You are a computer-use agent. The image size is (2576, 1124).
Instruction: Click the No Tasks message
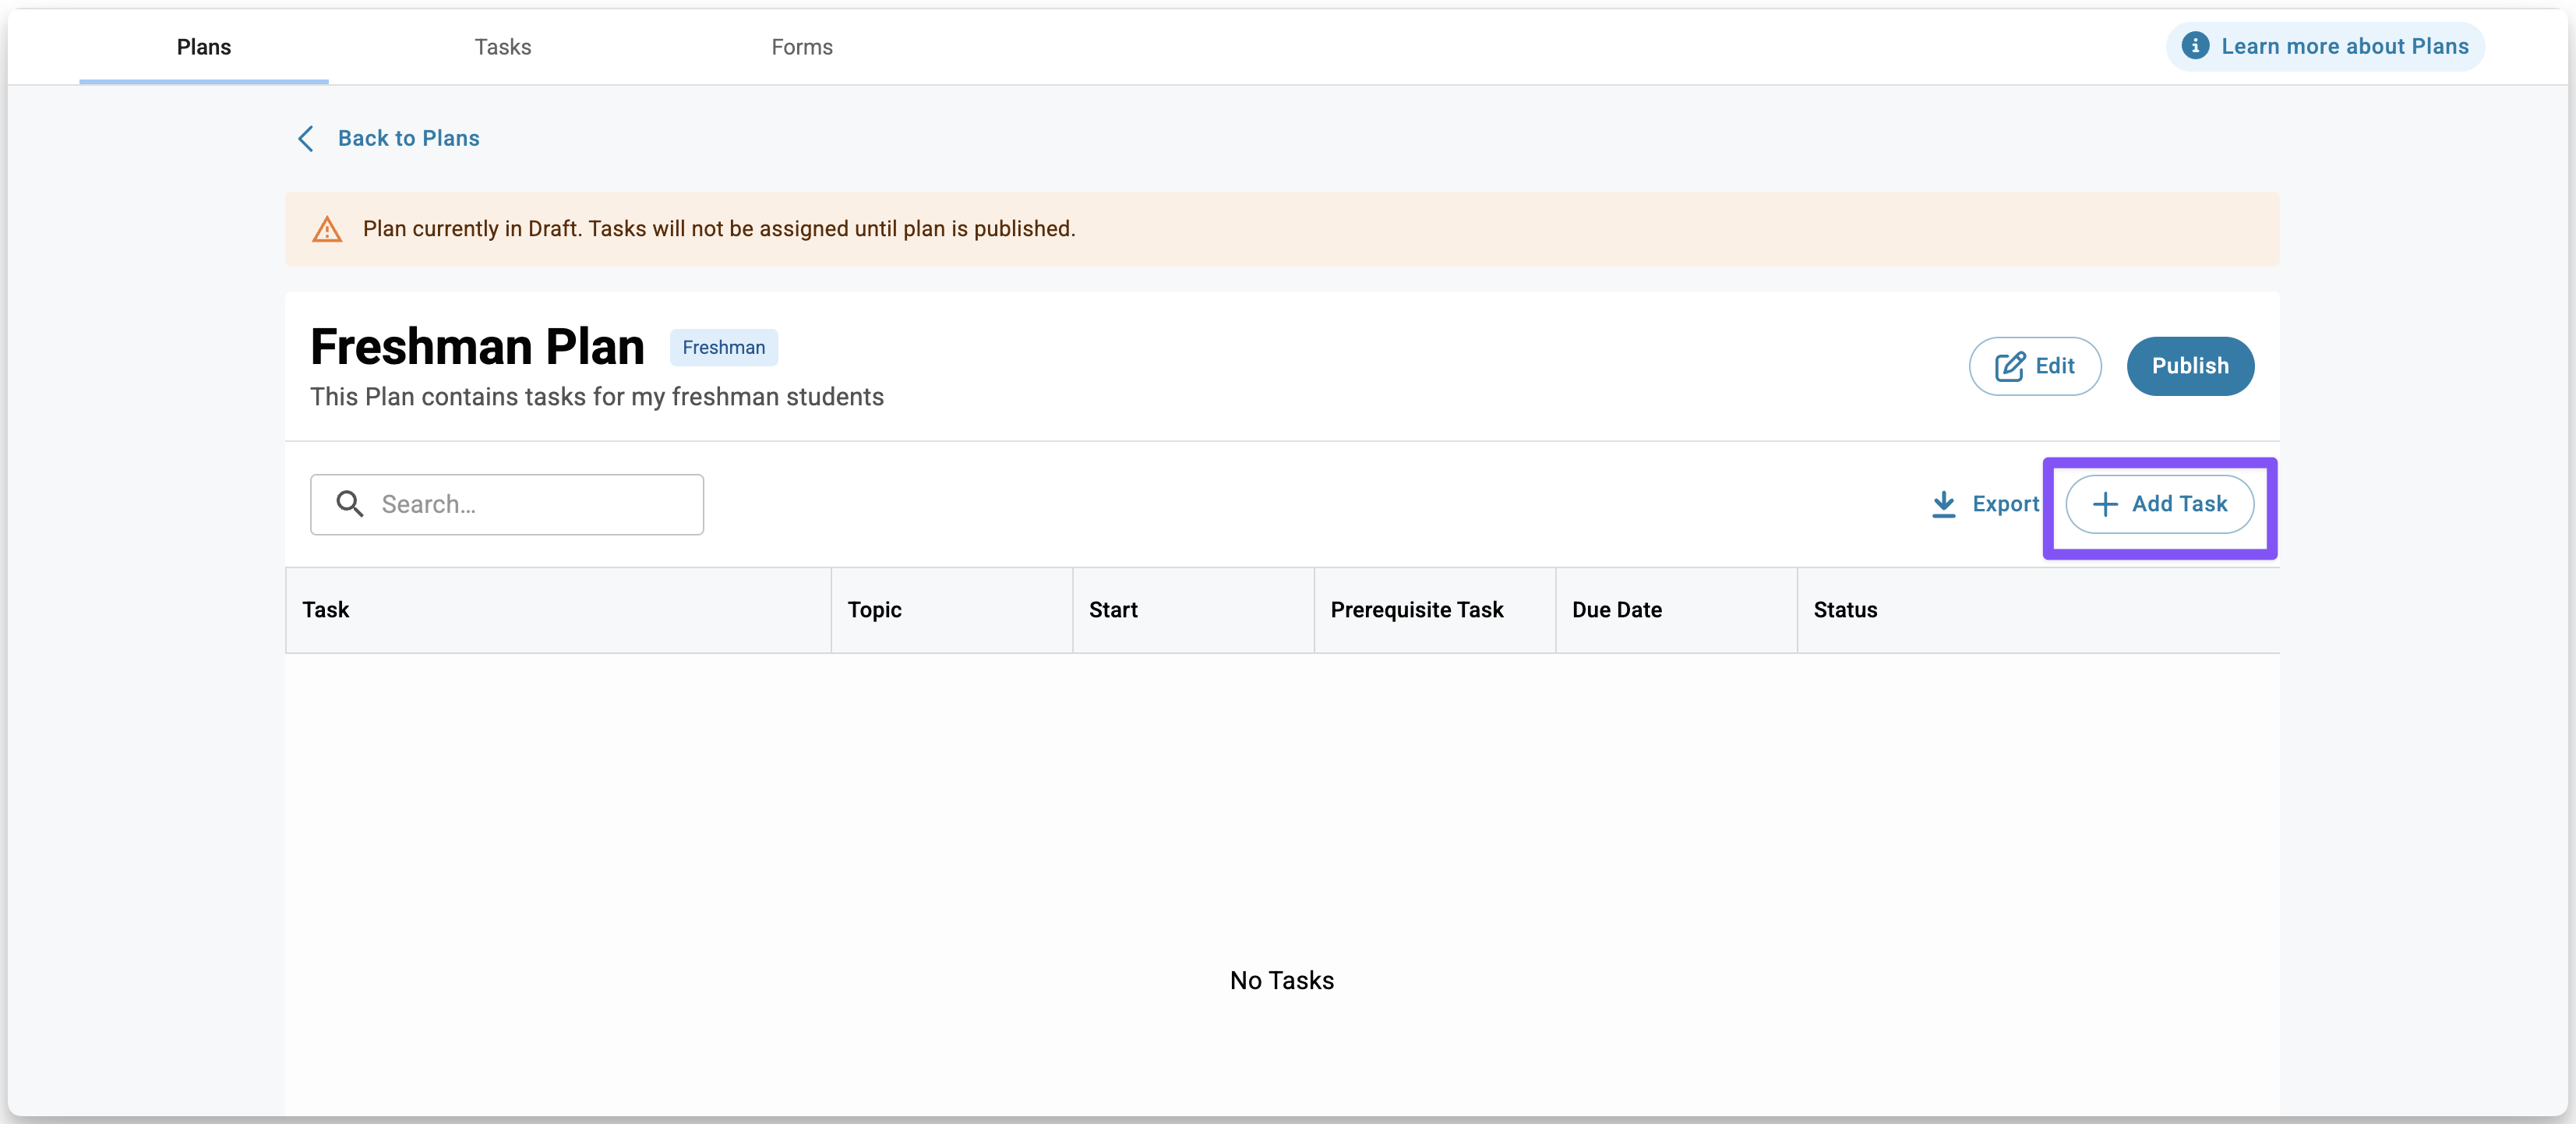(x=1282, y=981)
